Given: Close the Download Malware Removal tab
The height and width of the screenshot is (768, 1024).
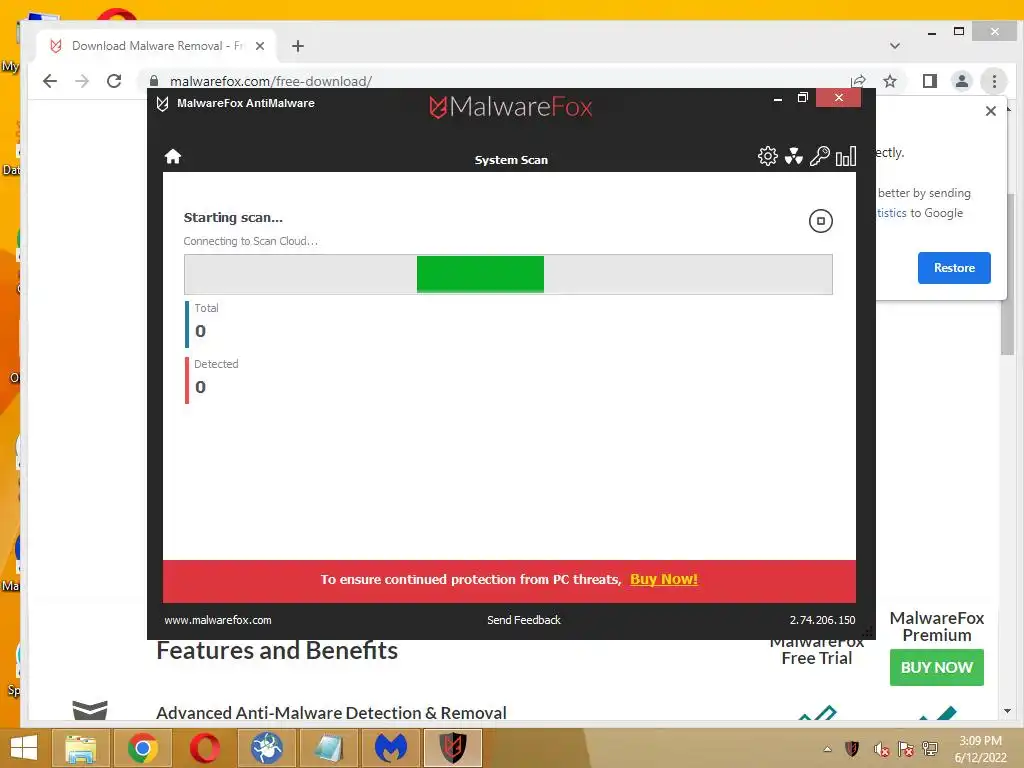Looking at the screenshot, I should click(260, 46).
